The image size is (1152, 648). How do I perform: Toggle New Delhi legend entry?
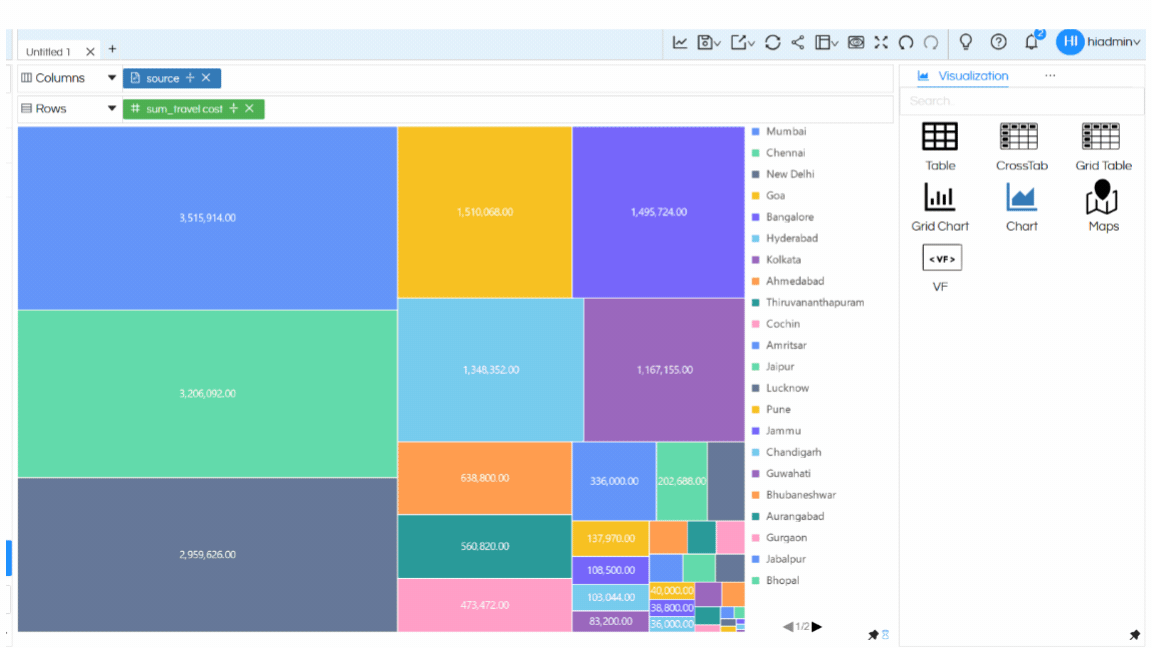coord(782,174)
